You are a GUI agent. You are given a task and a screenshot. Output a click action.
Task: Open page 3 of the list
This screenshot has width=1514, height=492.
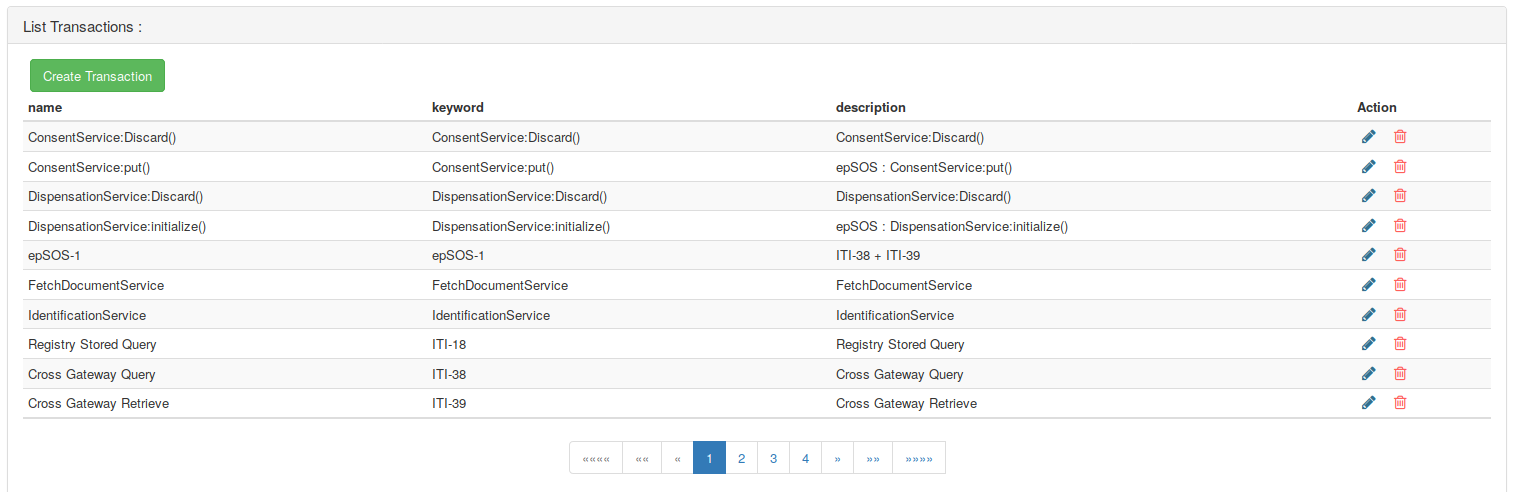point(773,458)
